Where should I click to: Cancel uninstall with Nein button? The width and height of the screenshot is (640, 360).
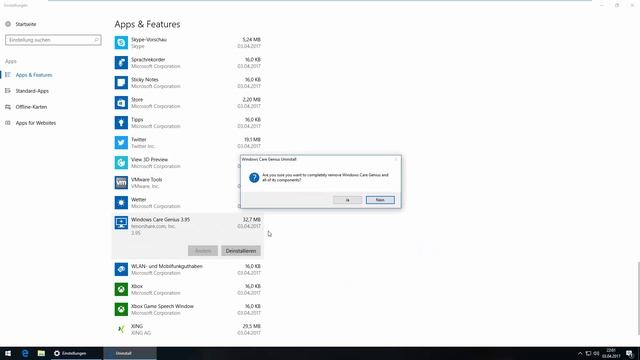tap(380, 200)
